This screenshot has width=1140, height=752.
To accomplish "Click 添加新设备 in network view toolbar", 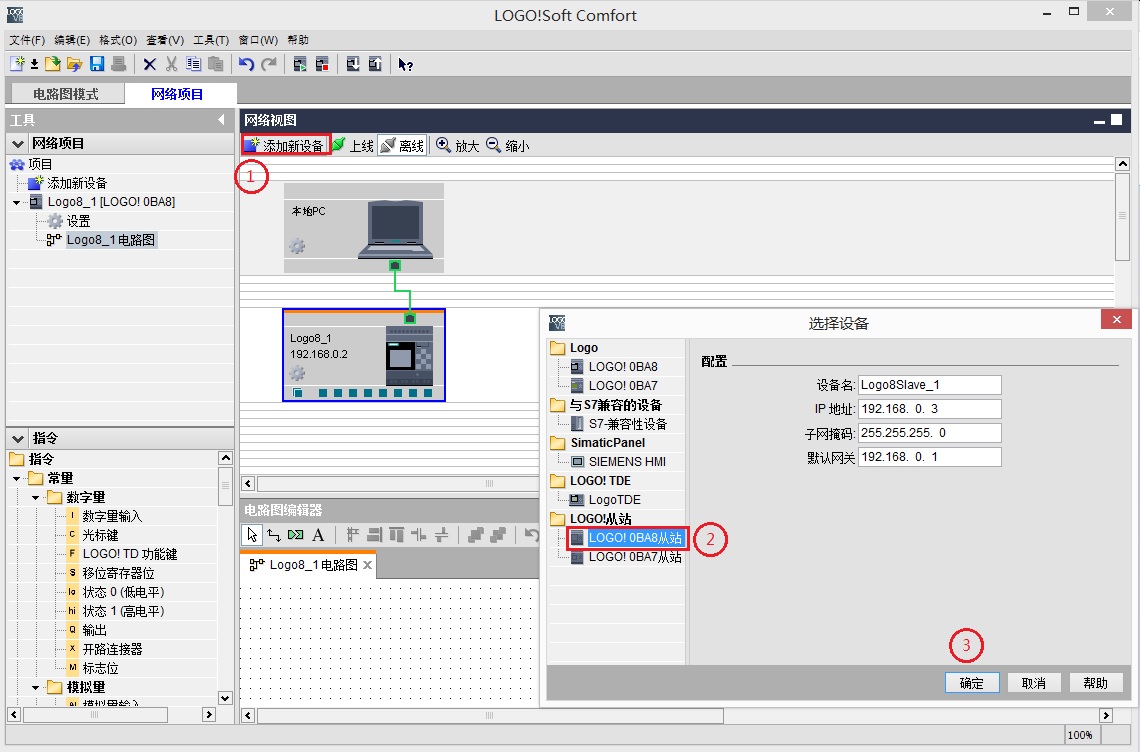I will 285,145.
